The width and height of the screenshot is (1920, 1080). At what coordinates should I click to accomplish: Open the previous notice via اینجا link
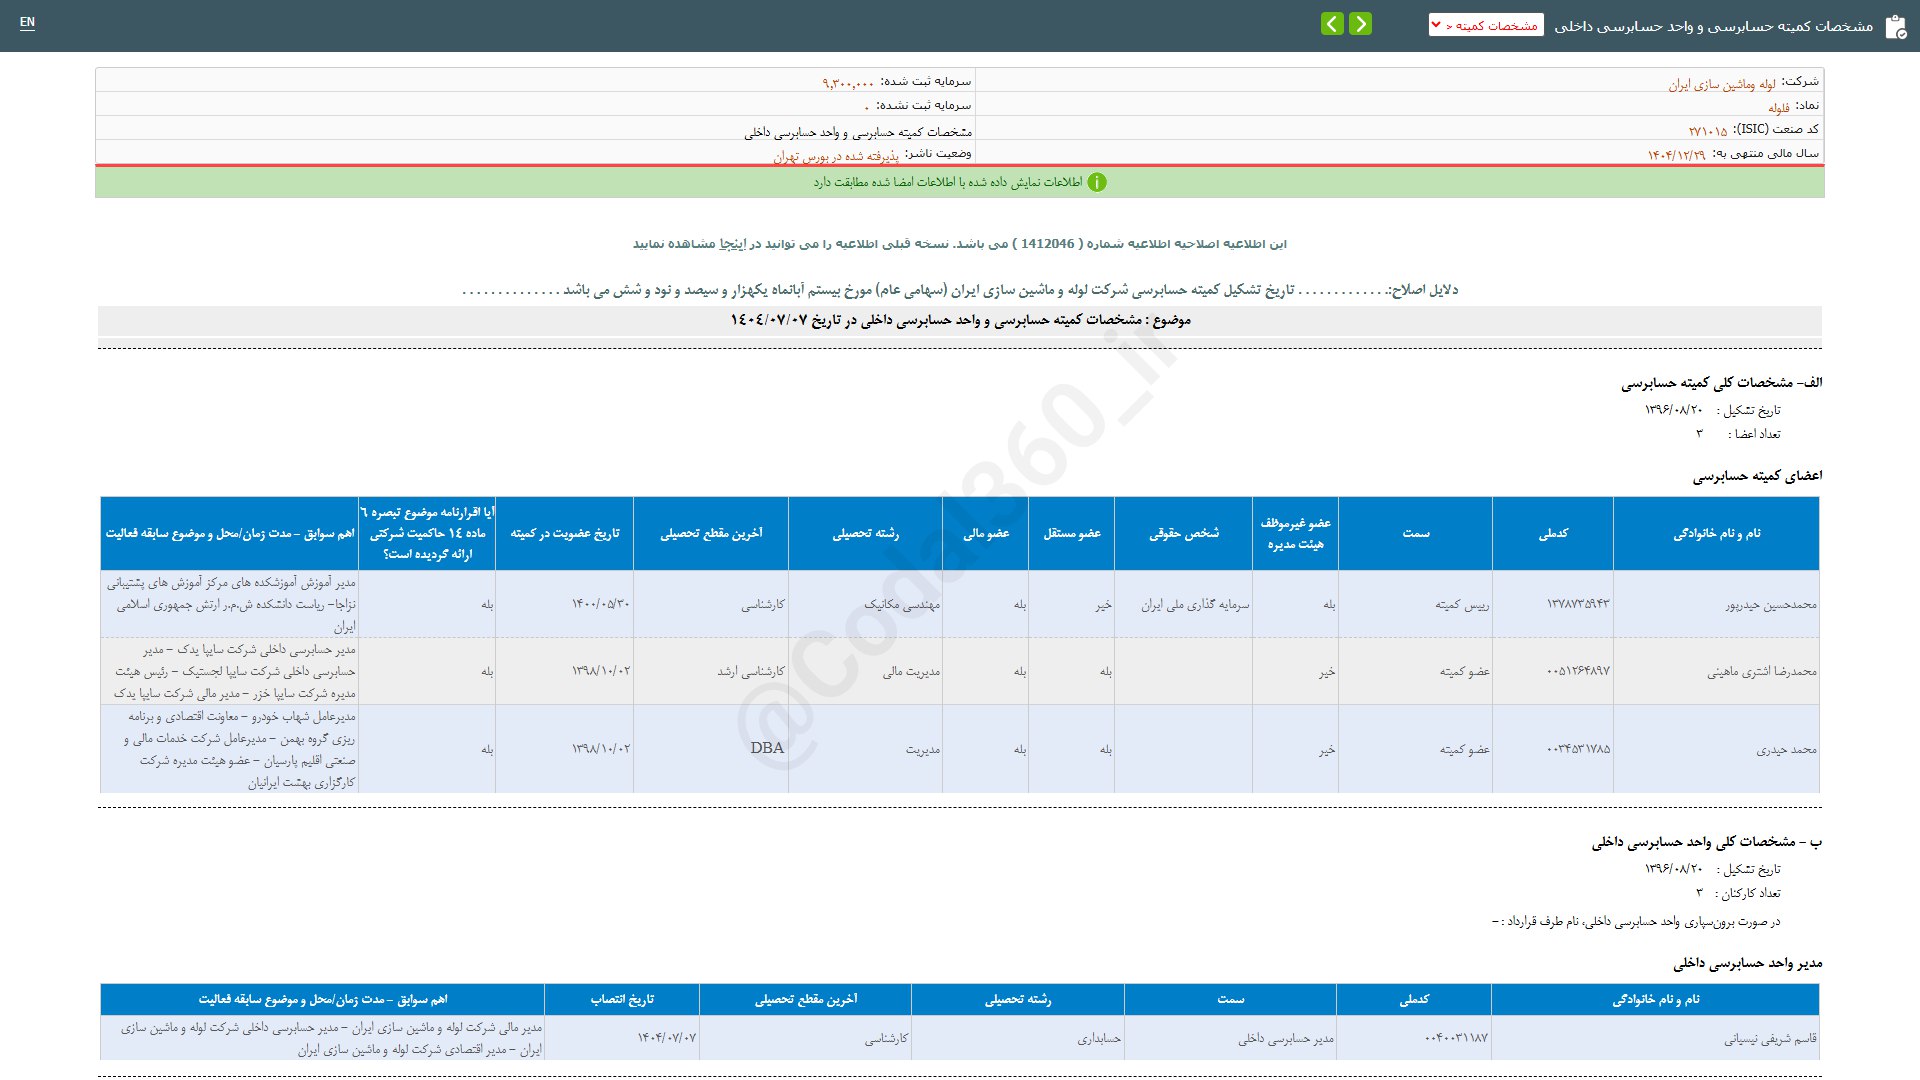tap(733, 244)
